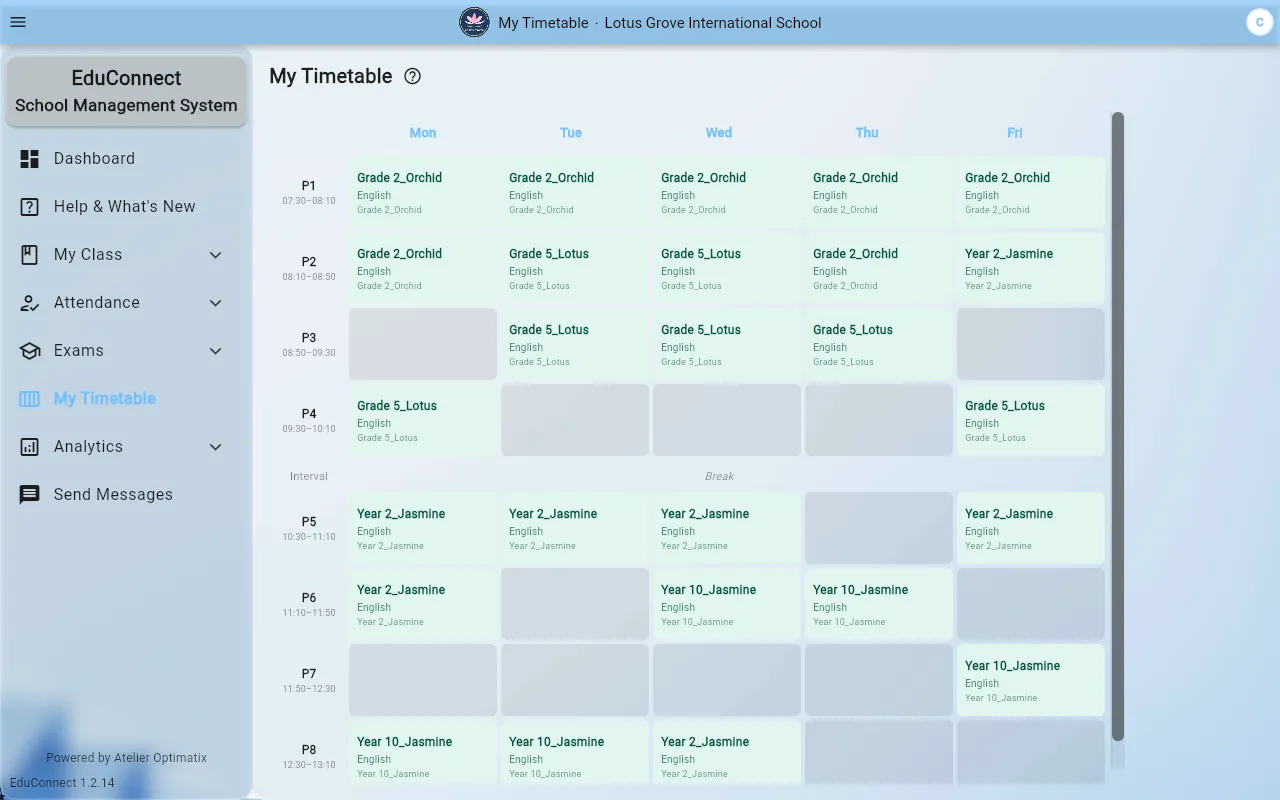Click the Break interval label
The width and height of the screenshot is (1280, 800).
[x=720, y=476]
